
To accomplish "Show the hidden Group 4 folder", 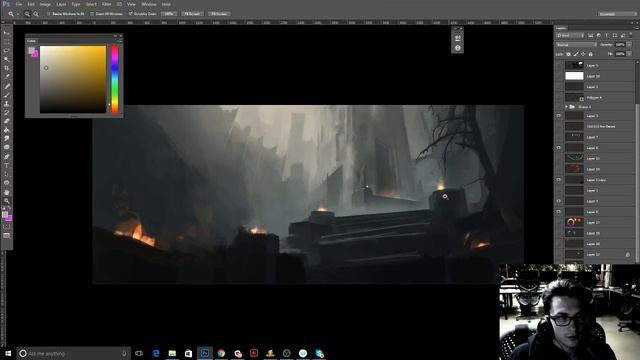I will coord(559,107).
